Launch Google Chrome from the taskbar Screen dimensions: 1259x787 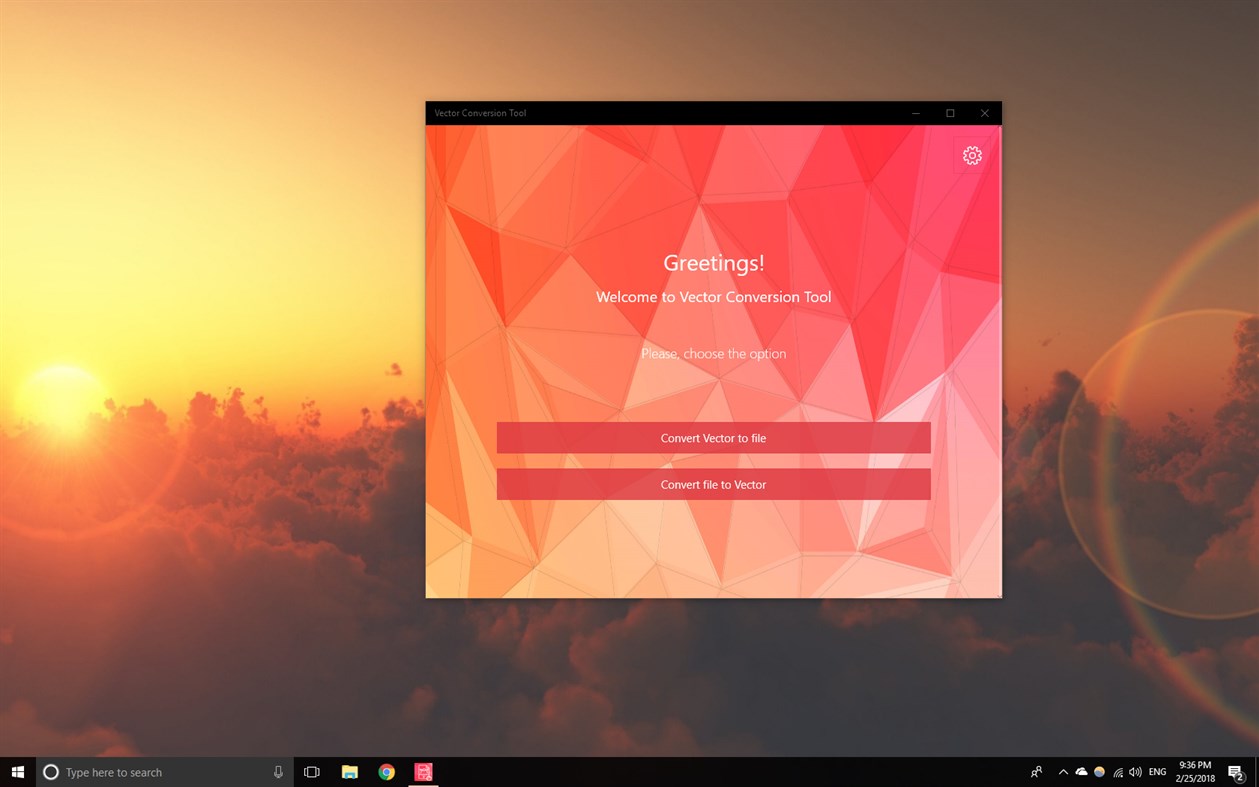386,771
